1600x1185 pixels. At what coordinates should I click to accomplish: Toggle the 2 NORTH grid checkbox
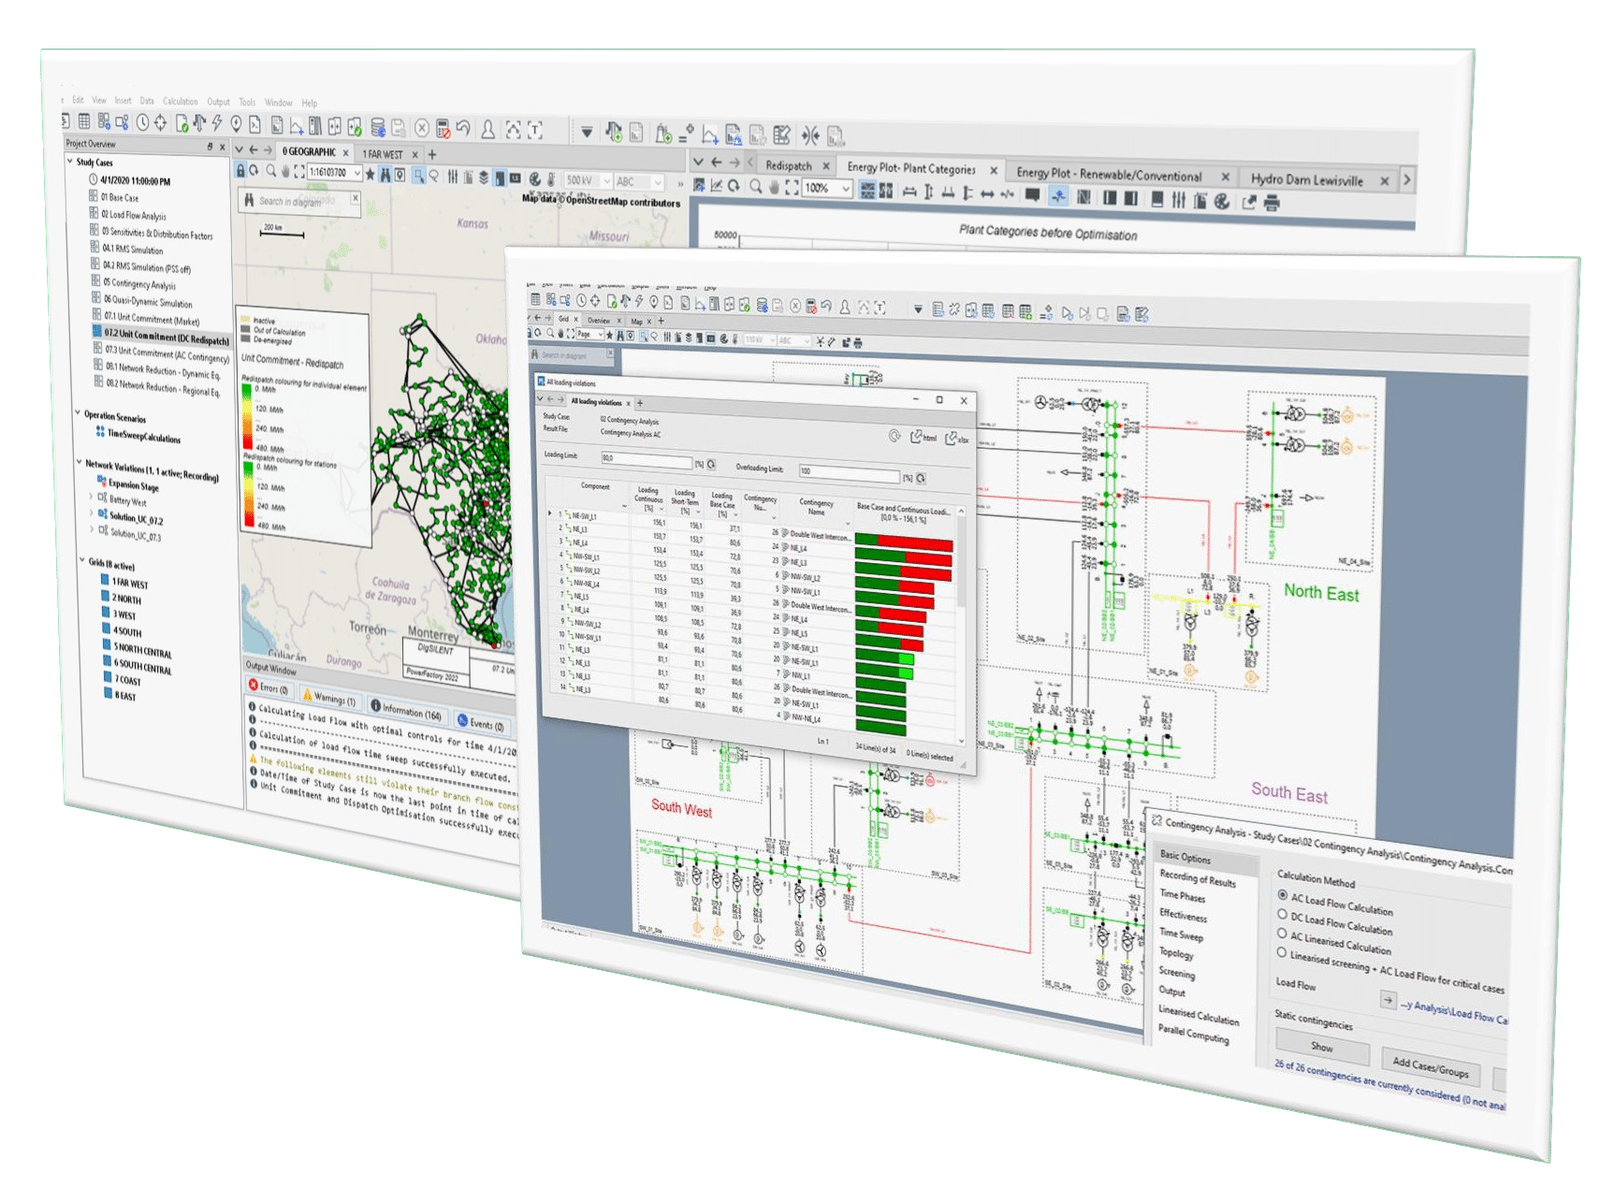pos(105,596)
